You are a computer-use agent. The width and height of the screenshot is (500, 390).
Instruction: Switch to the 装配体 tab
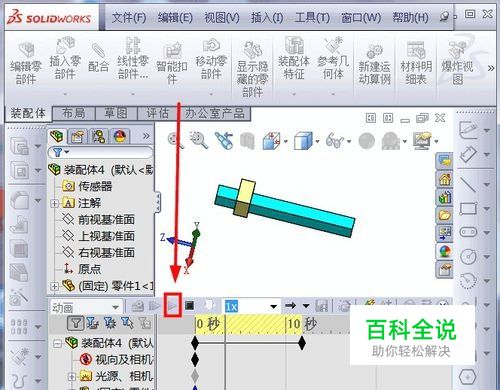(28, 113)
